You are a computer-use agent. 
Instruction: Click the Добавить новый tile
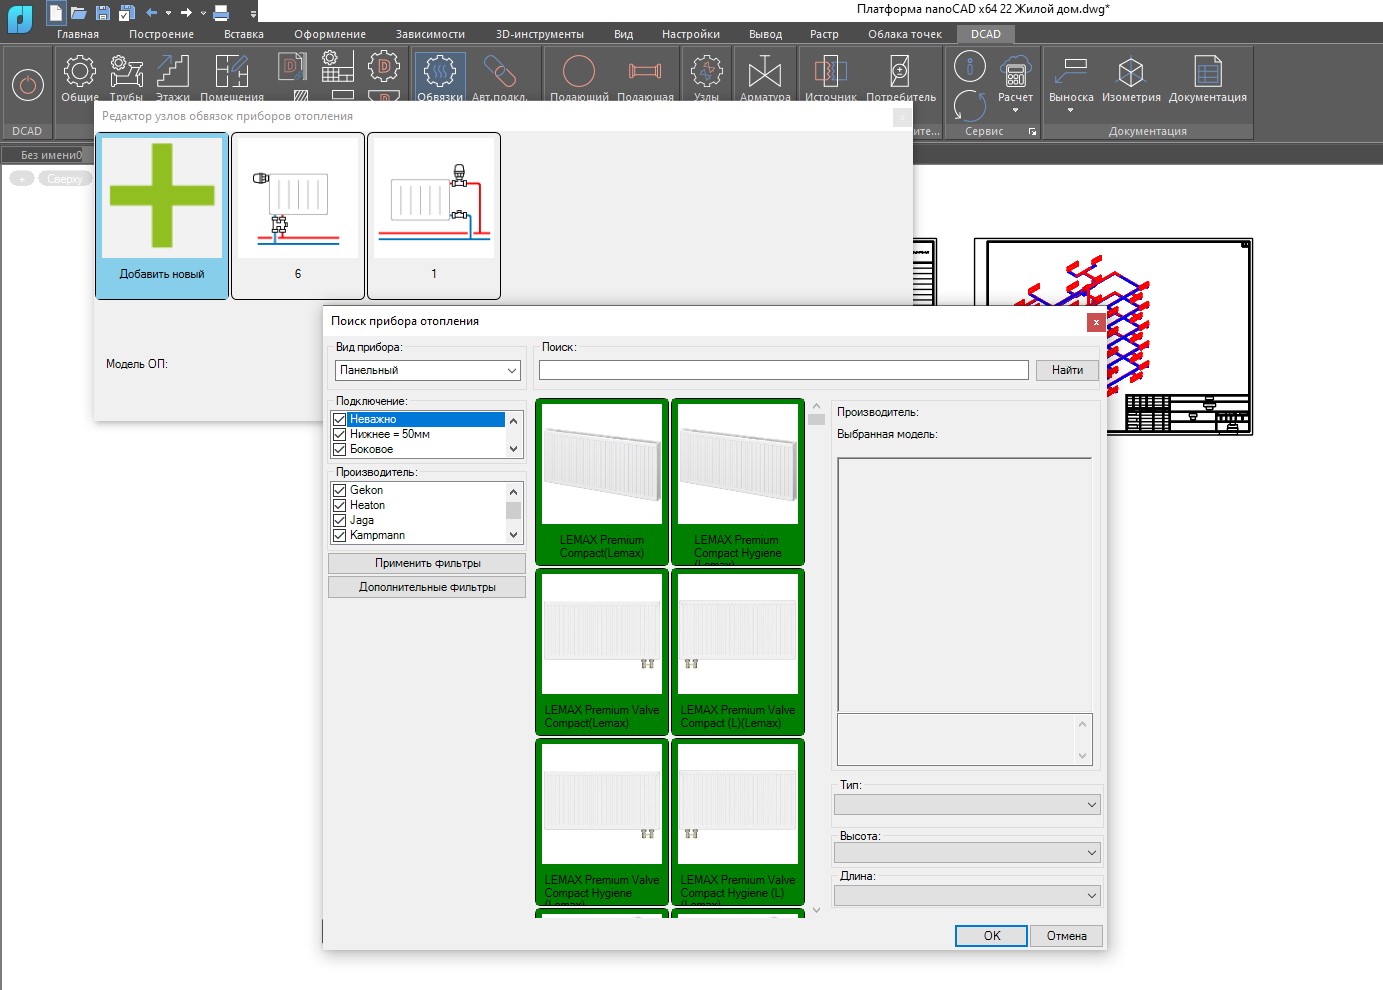click(x=162, y=216)
